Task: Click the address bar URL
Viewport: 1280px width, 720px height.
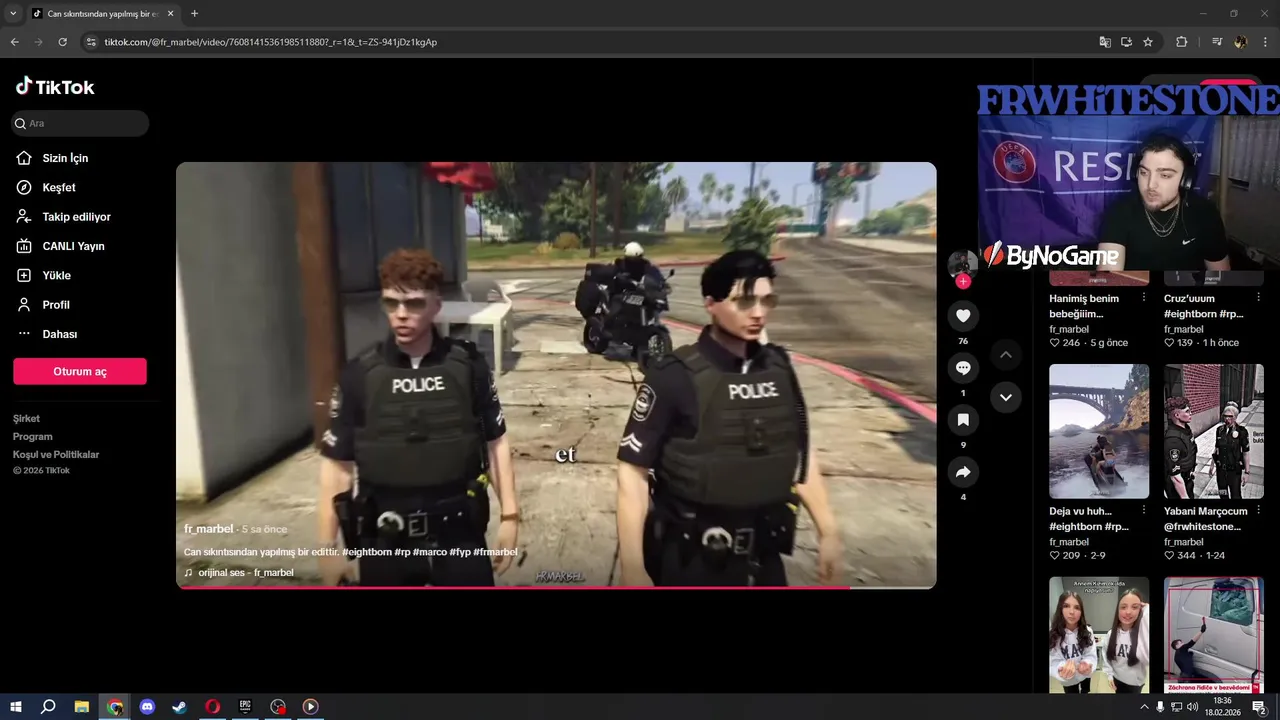Action: point(271,42)
